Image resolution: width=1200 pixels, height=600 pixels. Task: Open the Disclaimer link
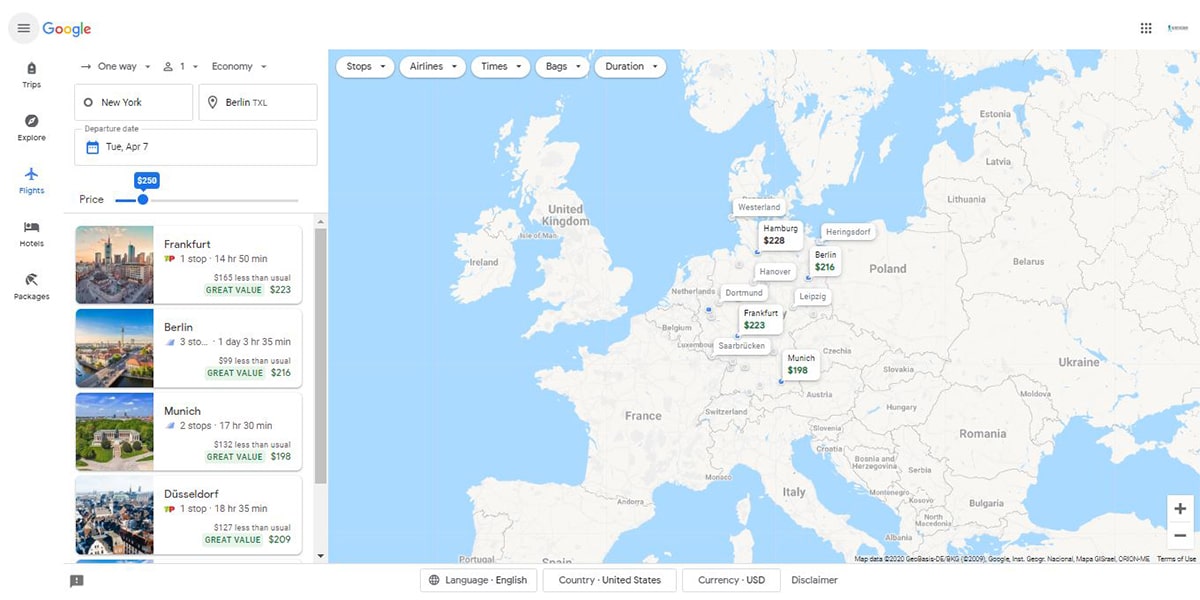815,580
